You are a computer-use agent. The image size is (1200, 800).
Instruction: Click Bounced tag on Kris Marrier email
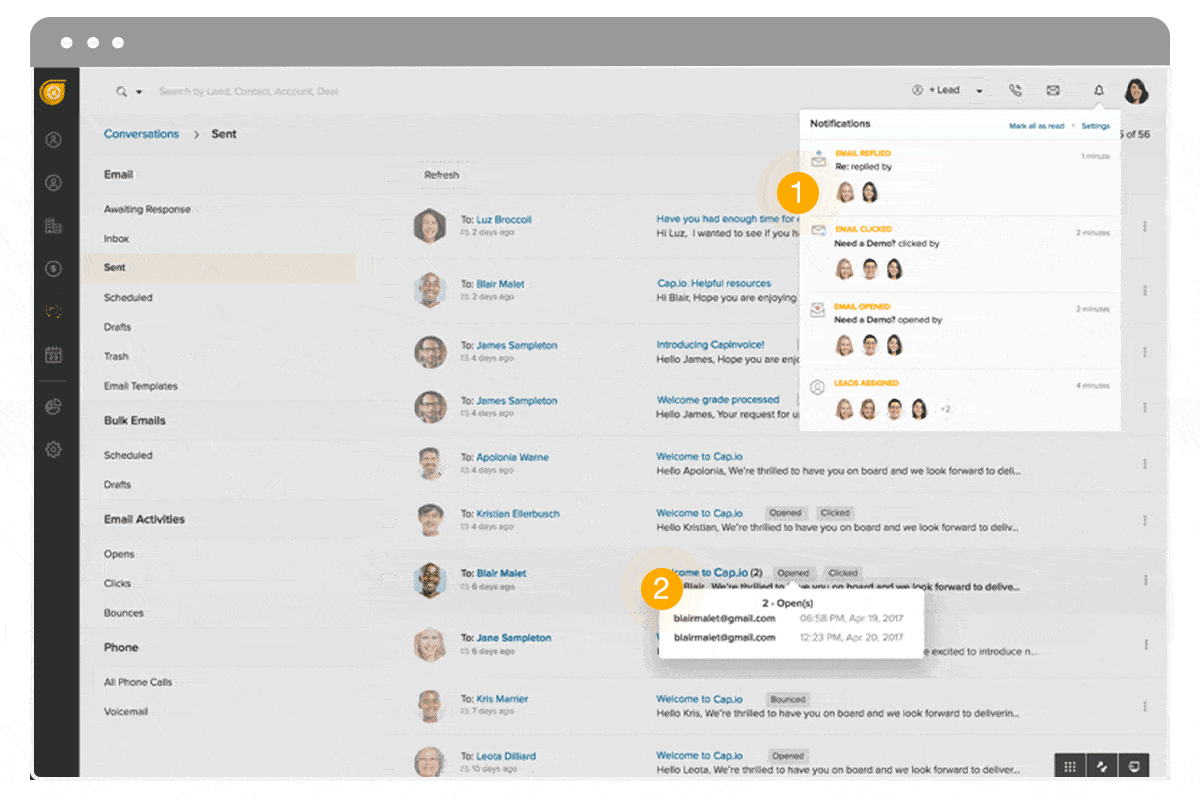point(788,699)
